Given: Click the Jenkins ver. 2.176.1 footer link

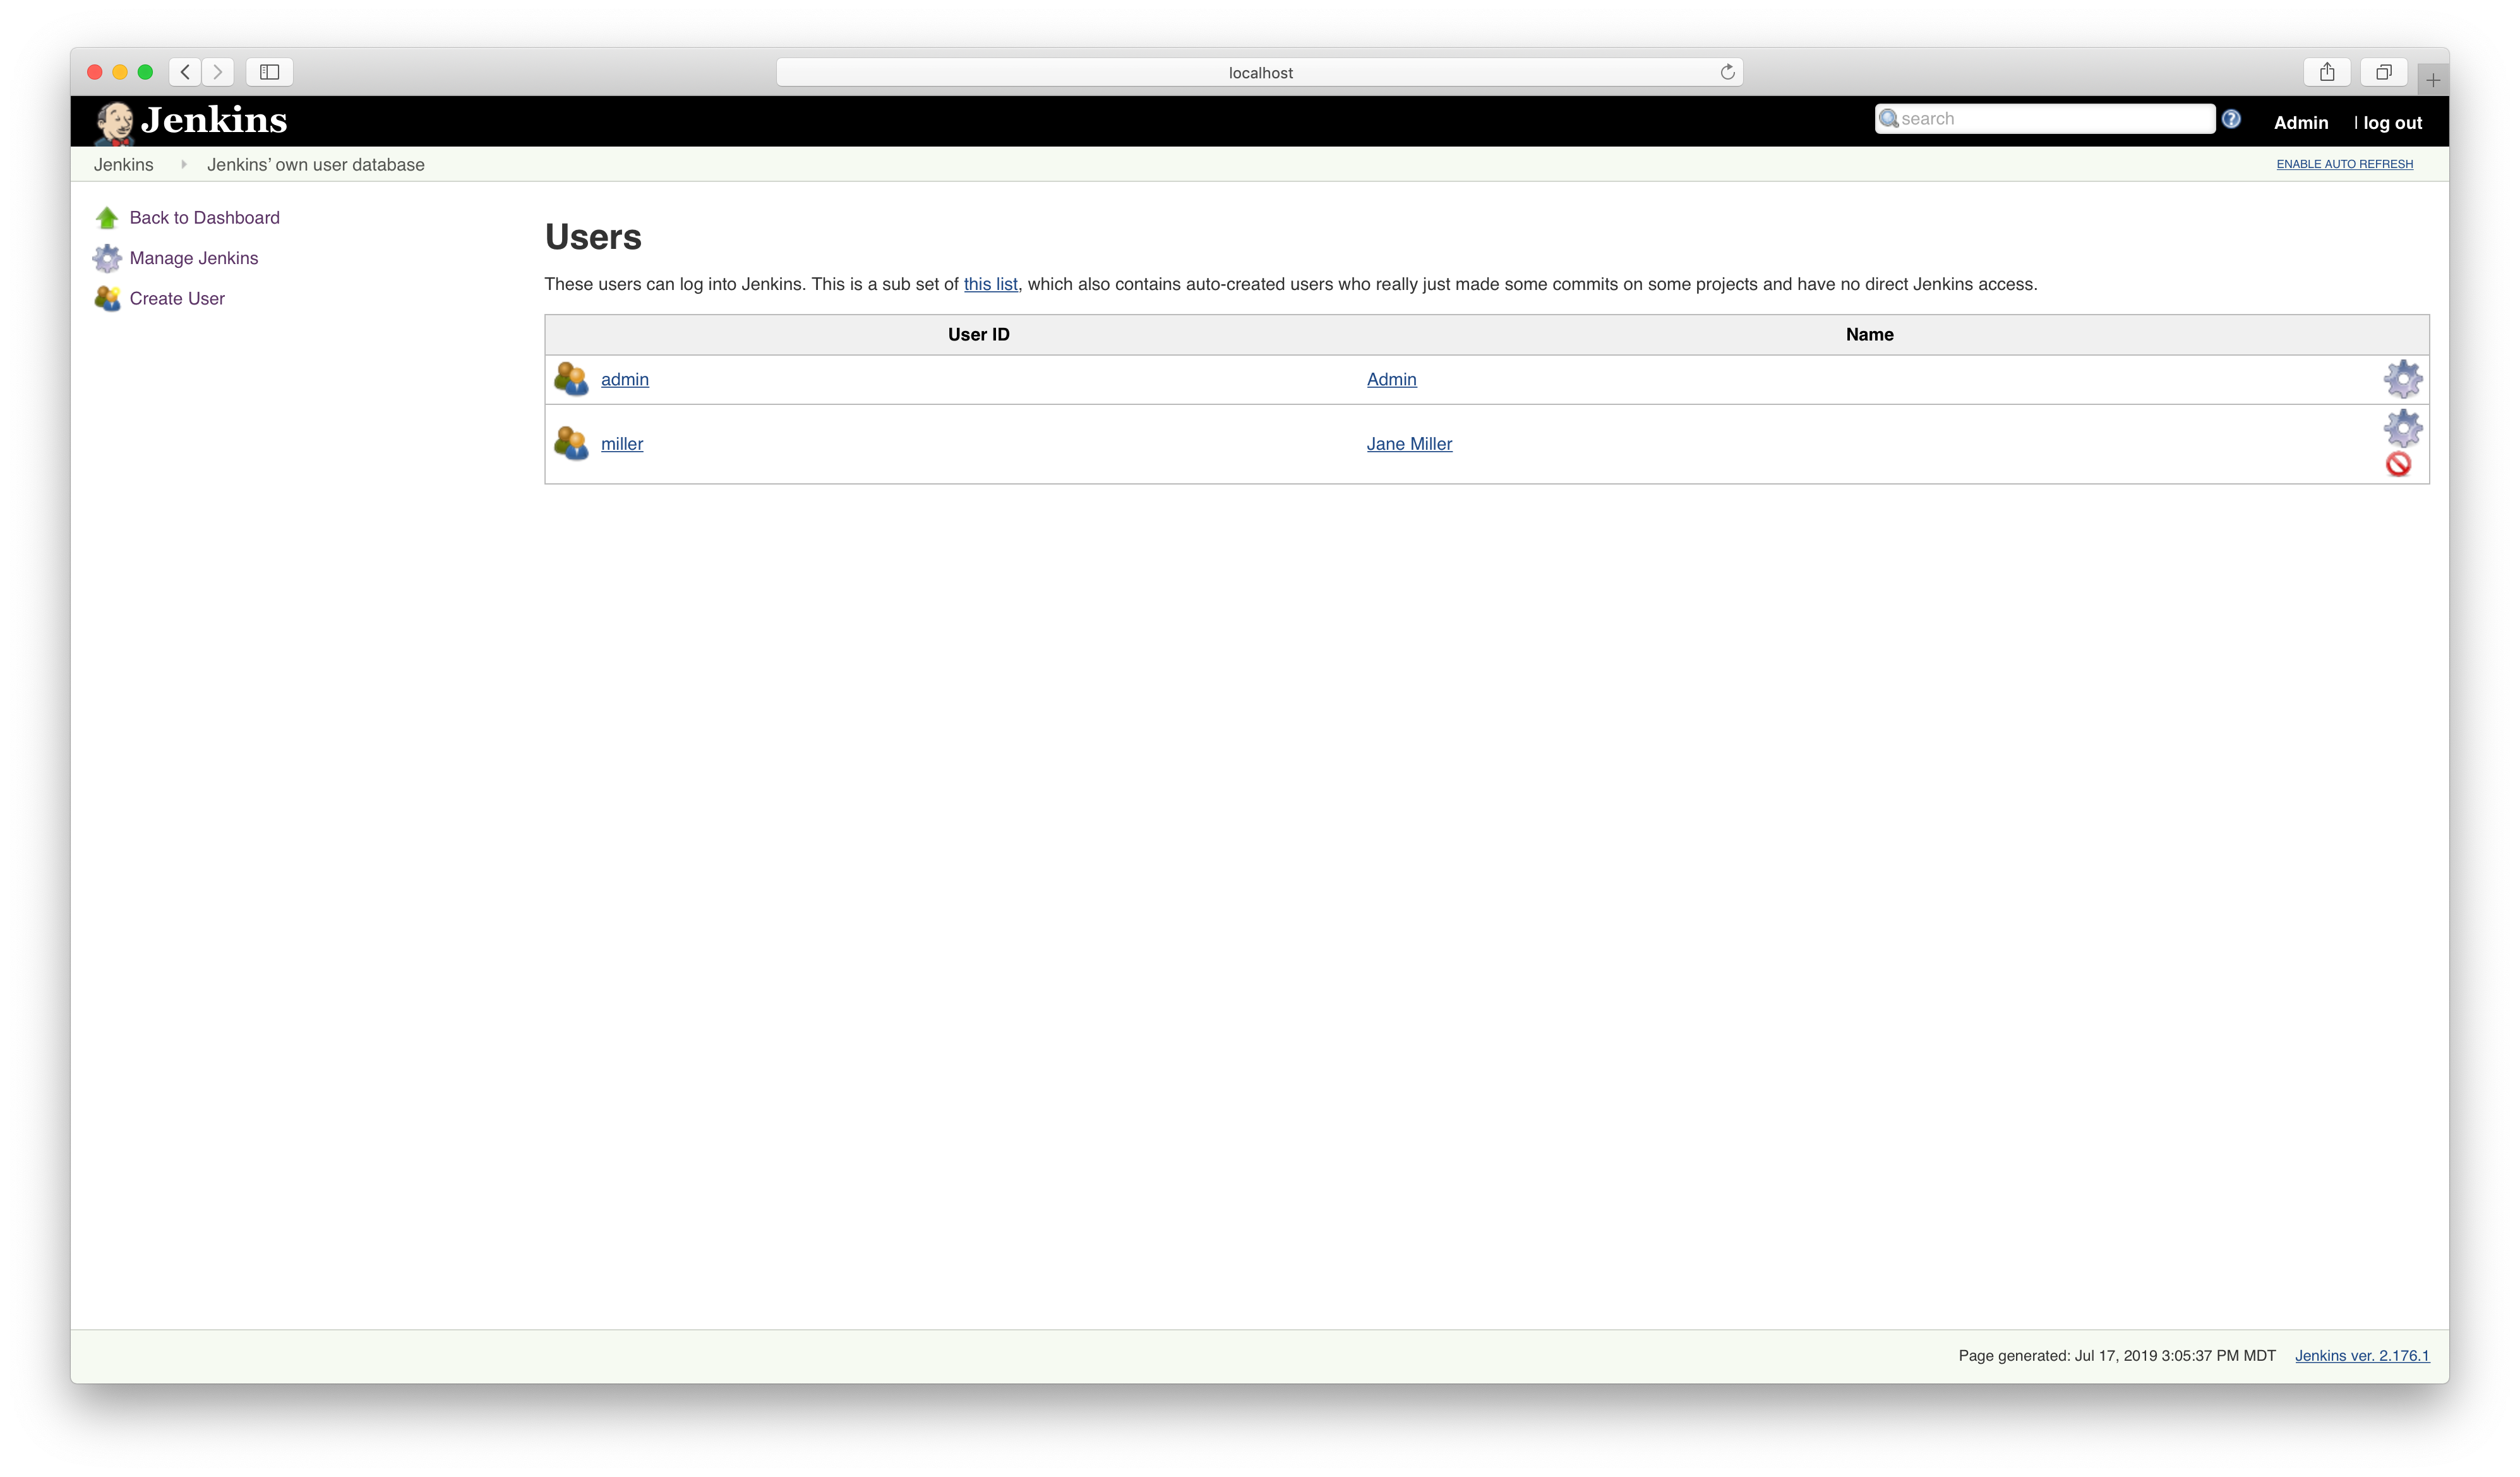Looking at the screenshot, I should (2362, 1355).
